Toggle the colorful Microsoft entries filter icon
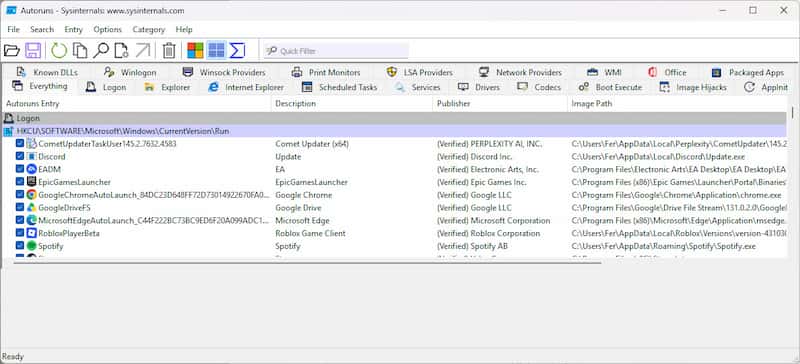Screen dimensions: 800x364 point(195,51)
